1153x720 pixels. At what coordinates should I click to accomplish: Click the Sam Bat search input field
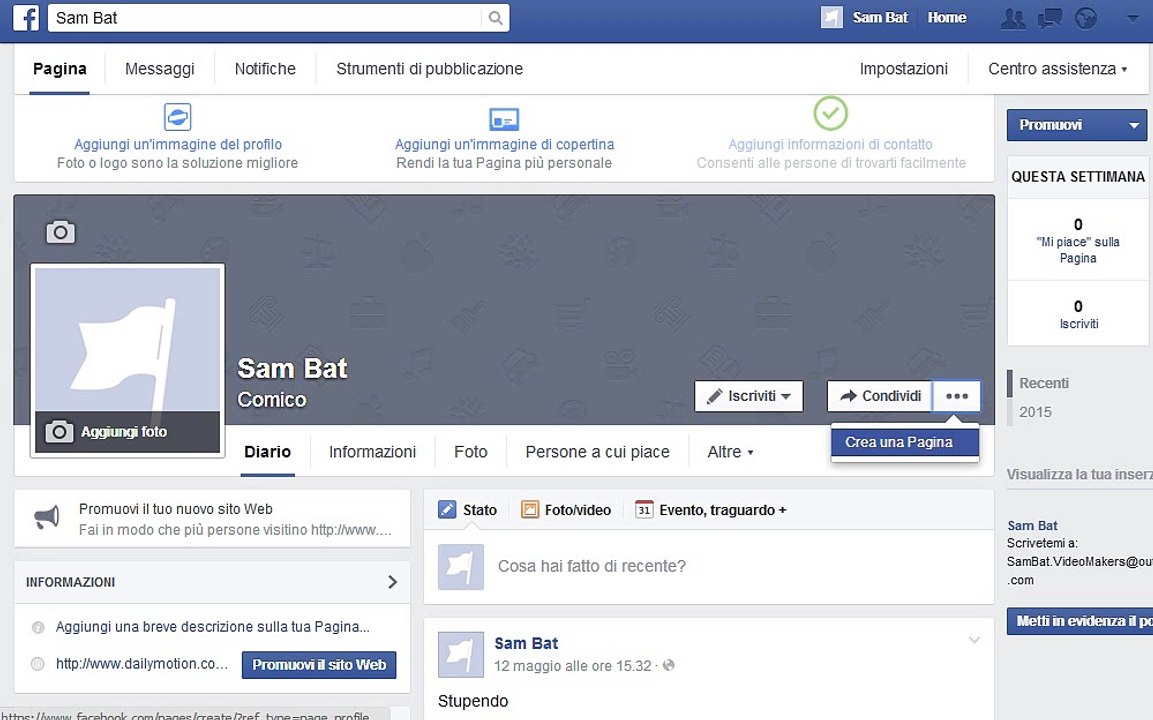tap(265, 18)
